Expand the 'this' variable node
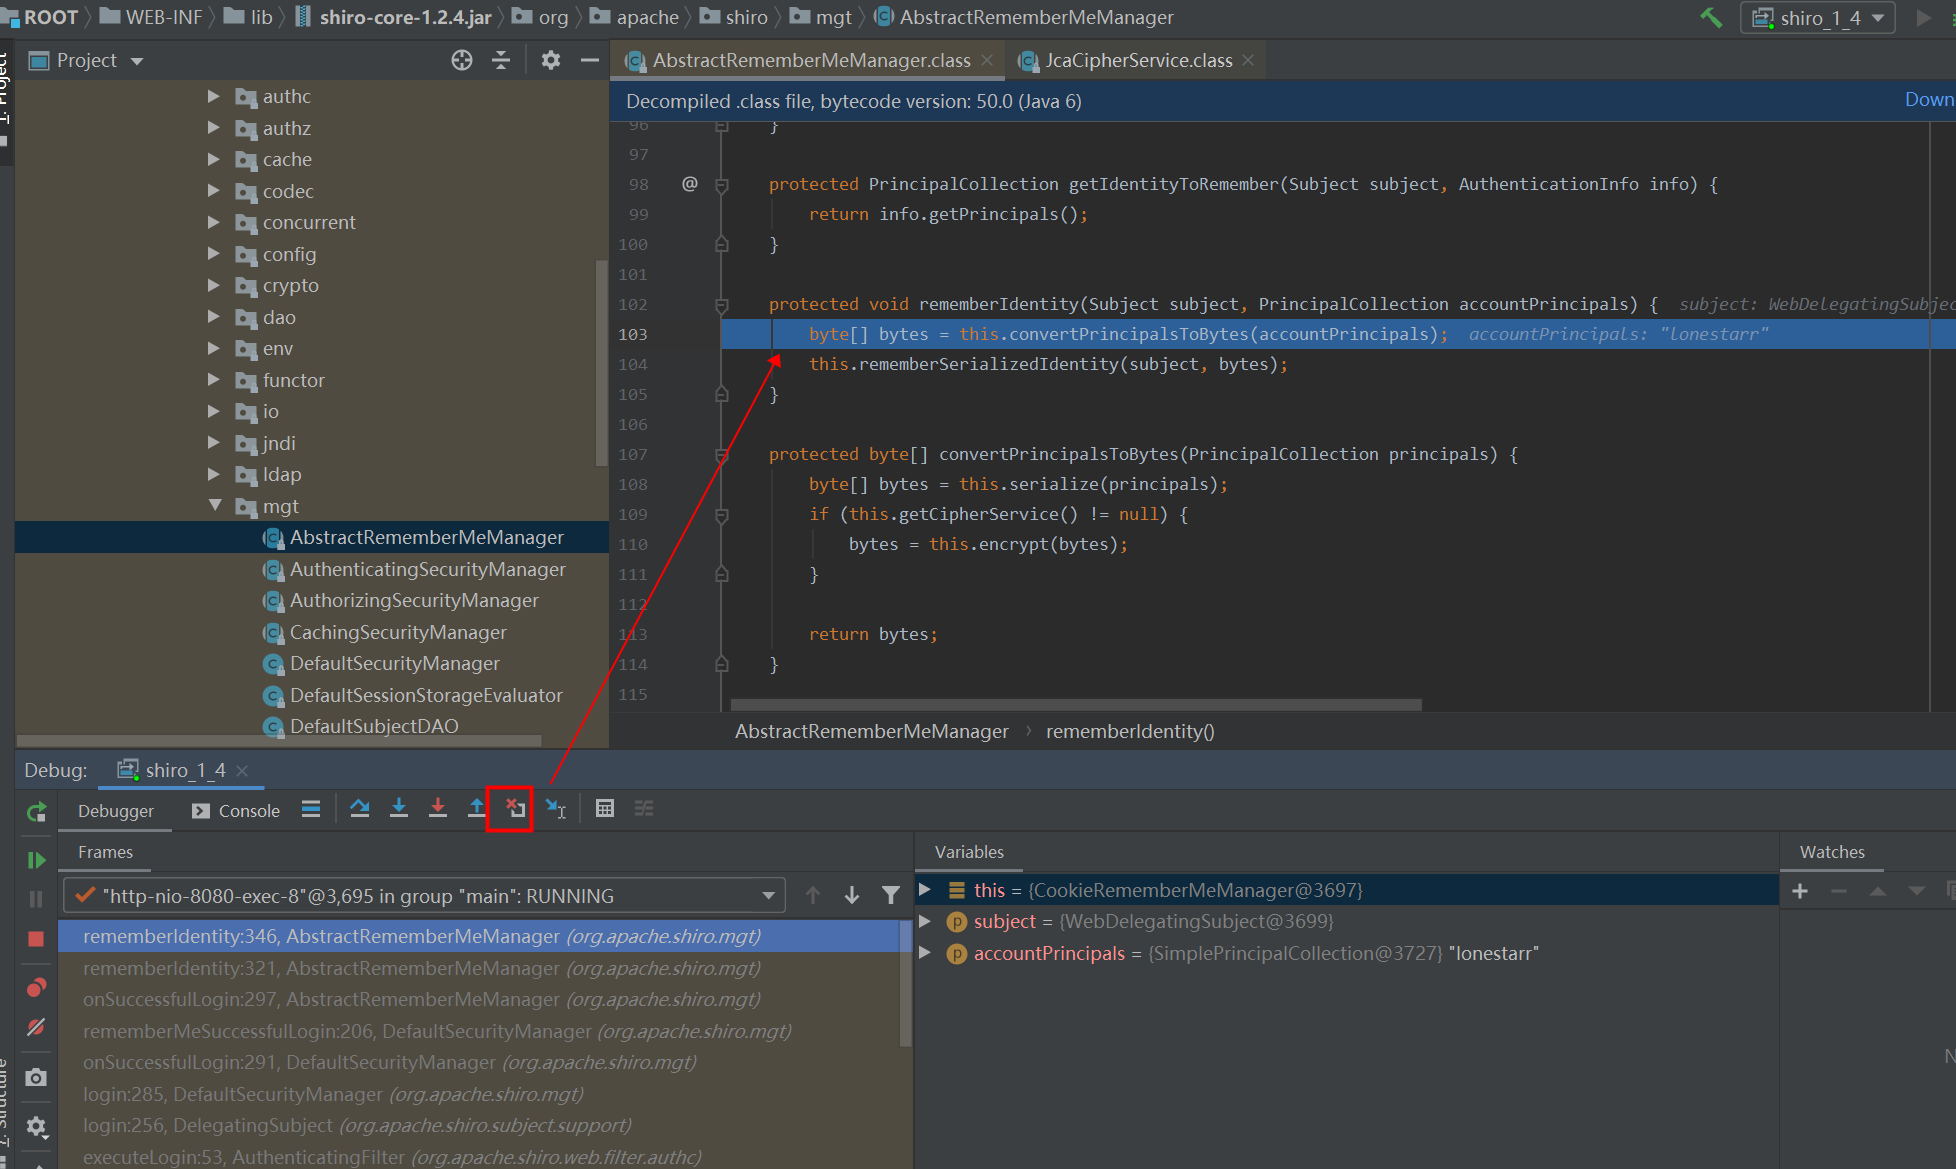Screen dimensions: 1956x1169 tap(925, 889)
